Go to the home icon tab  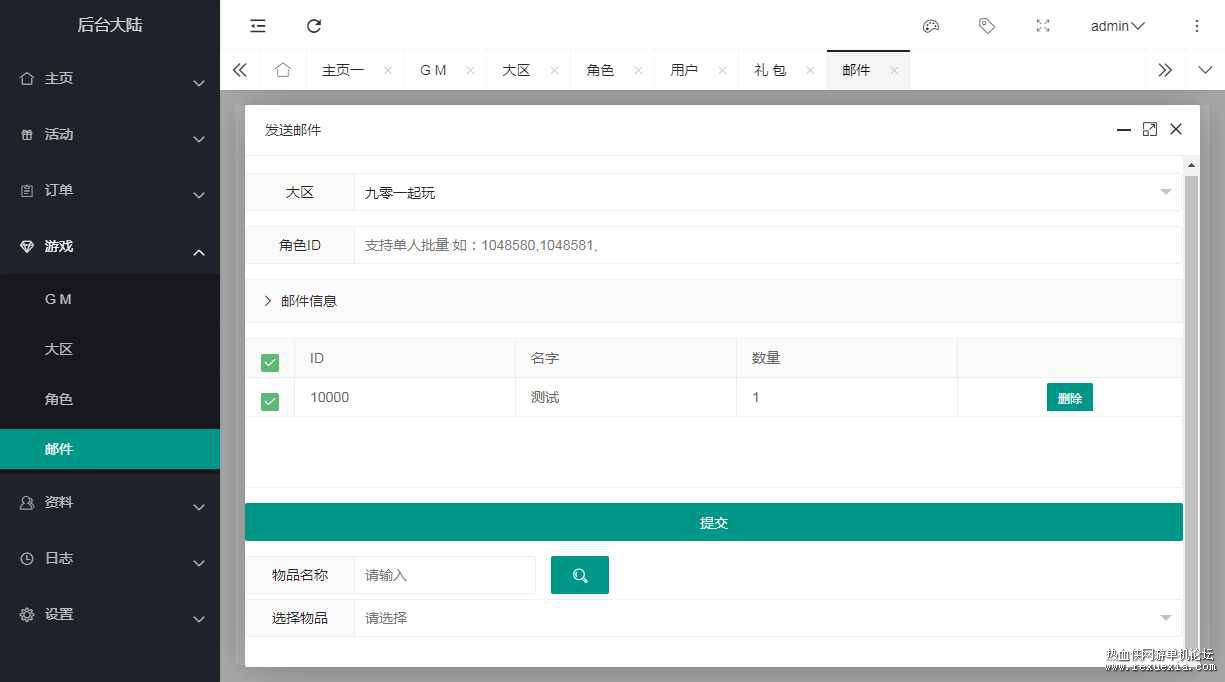tap(283, 70)
